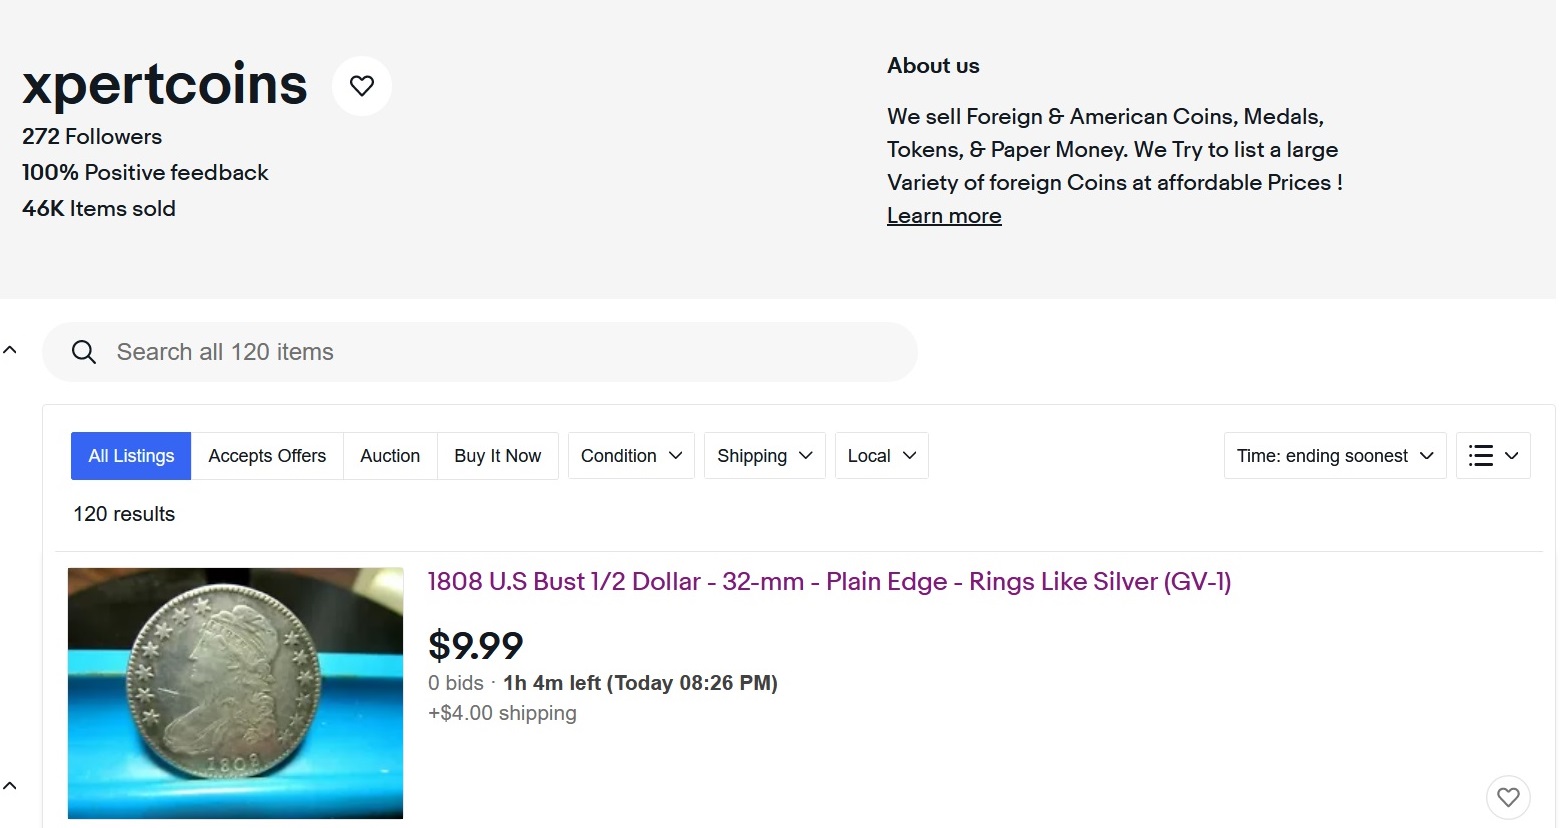The width and height of the screenshot is (1568, 828).
Task: Click 46K Items sold text
Action: click(99, 209)
